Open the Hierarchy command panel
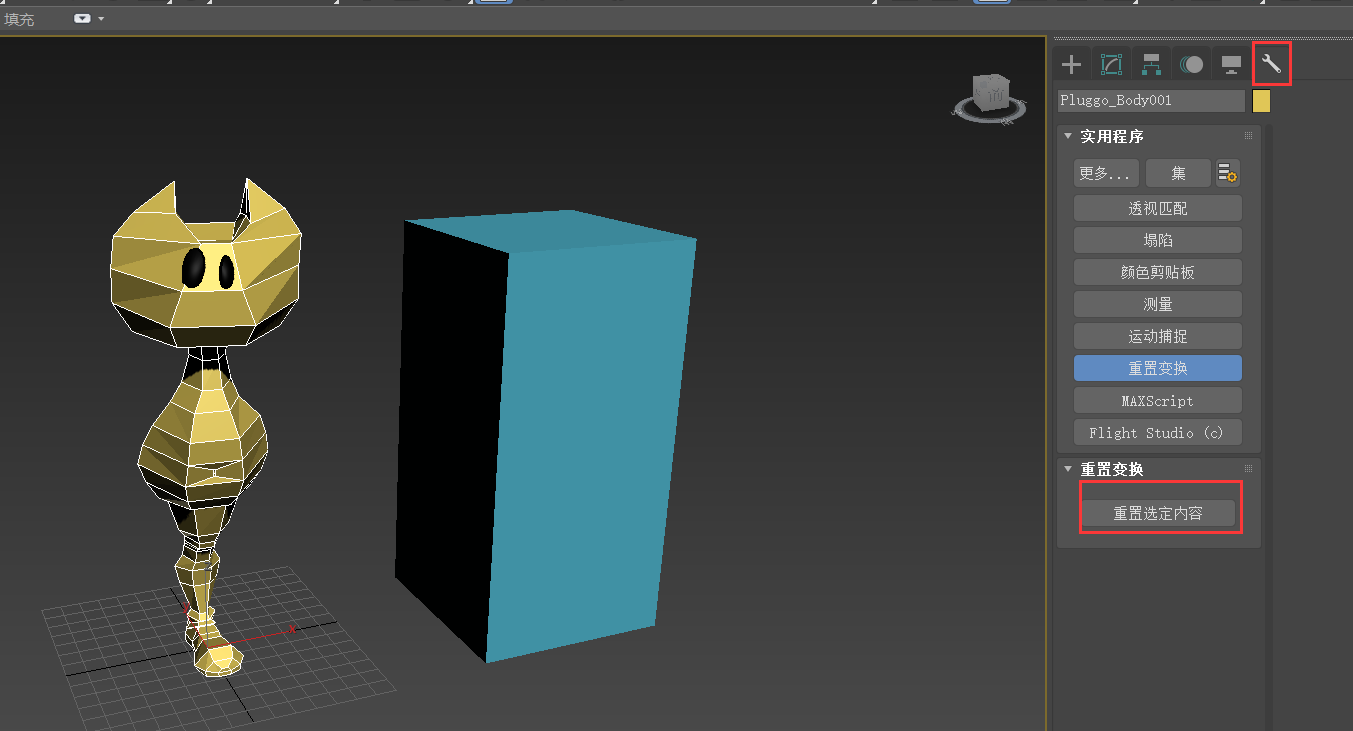The width and height of the screenshot is (1353, 731). coord(1150,63)
